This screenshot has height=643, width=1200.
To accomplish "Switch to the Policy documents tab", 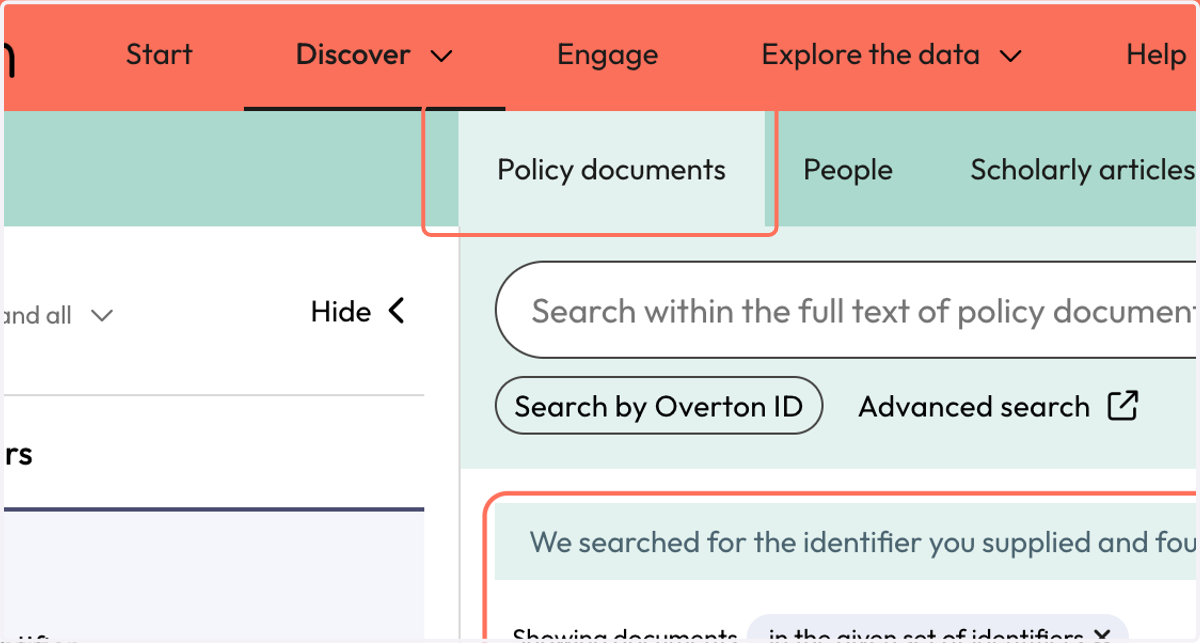I will pyautogui.click(x=611, y=170).
